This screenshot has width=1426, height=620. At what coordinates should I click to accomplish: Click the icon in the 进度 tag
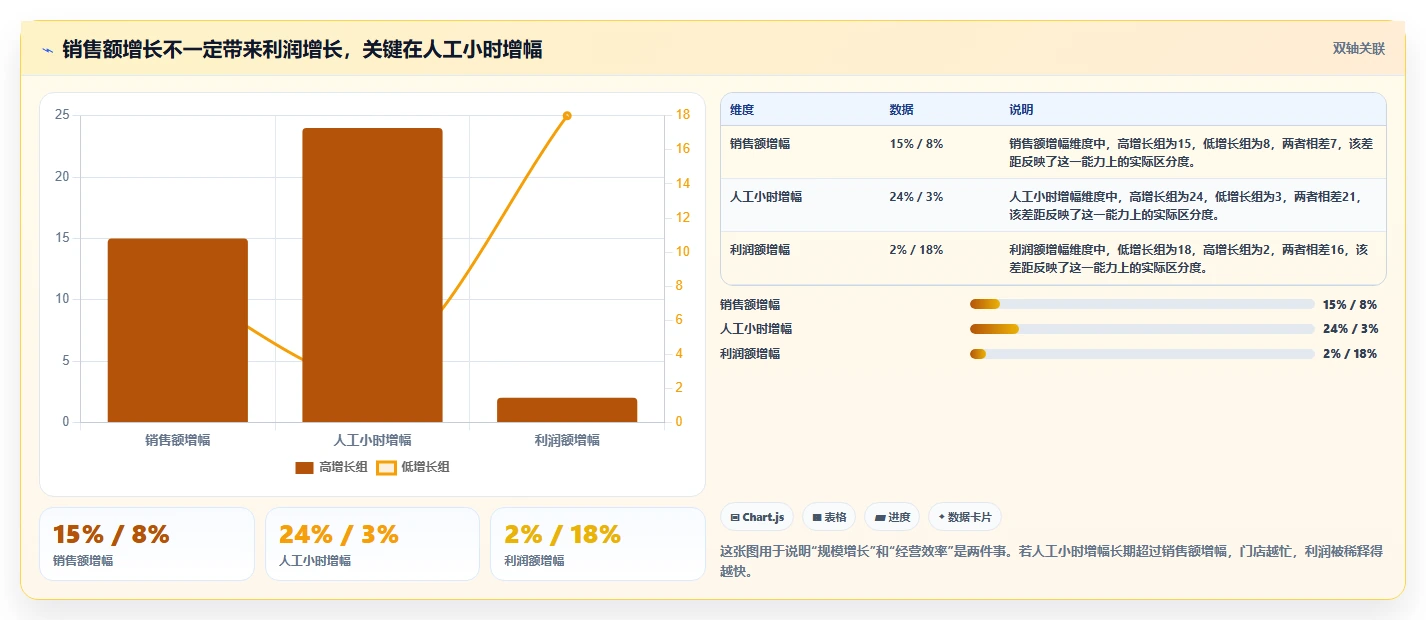(x=880, y=518)
